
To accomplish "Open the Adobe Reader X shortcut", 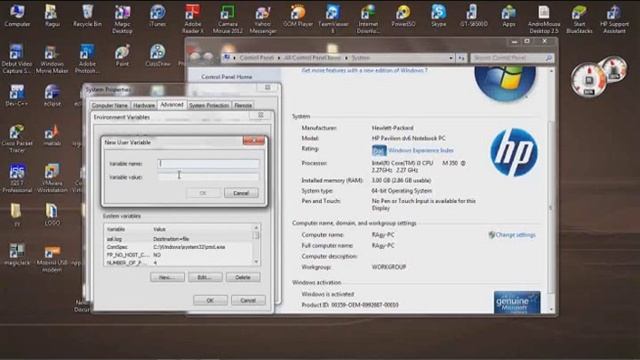I will click(x=192, y=19).
